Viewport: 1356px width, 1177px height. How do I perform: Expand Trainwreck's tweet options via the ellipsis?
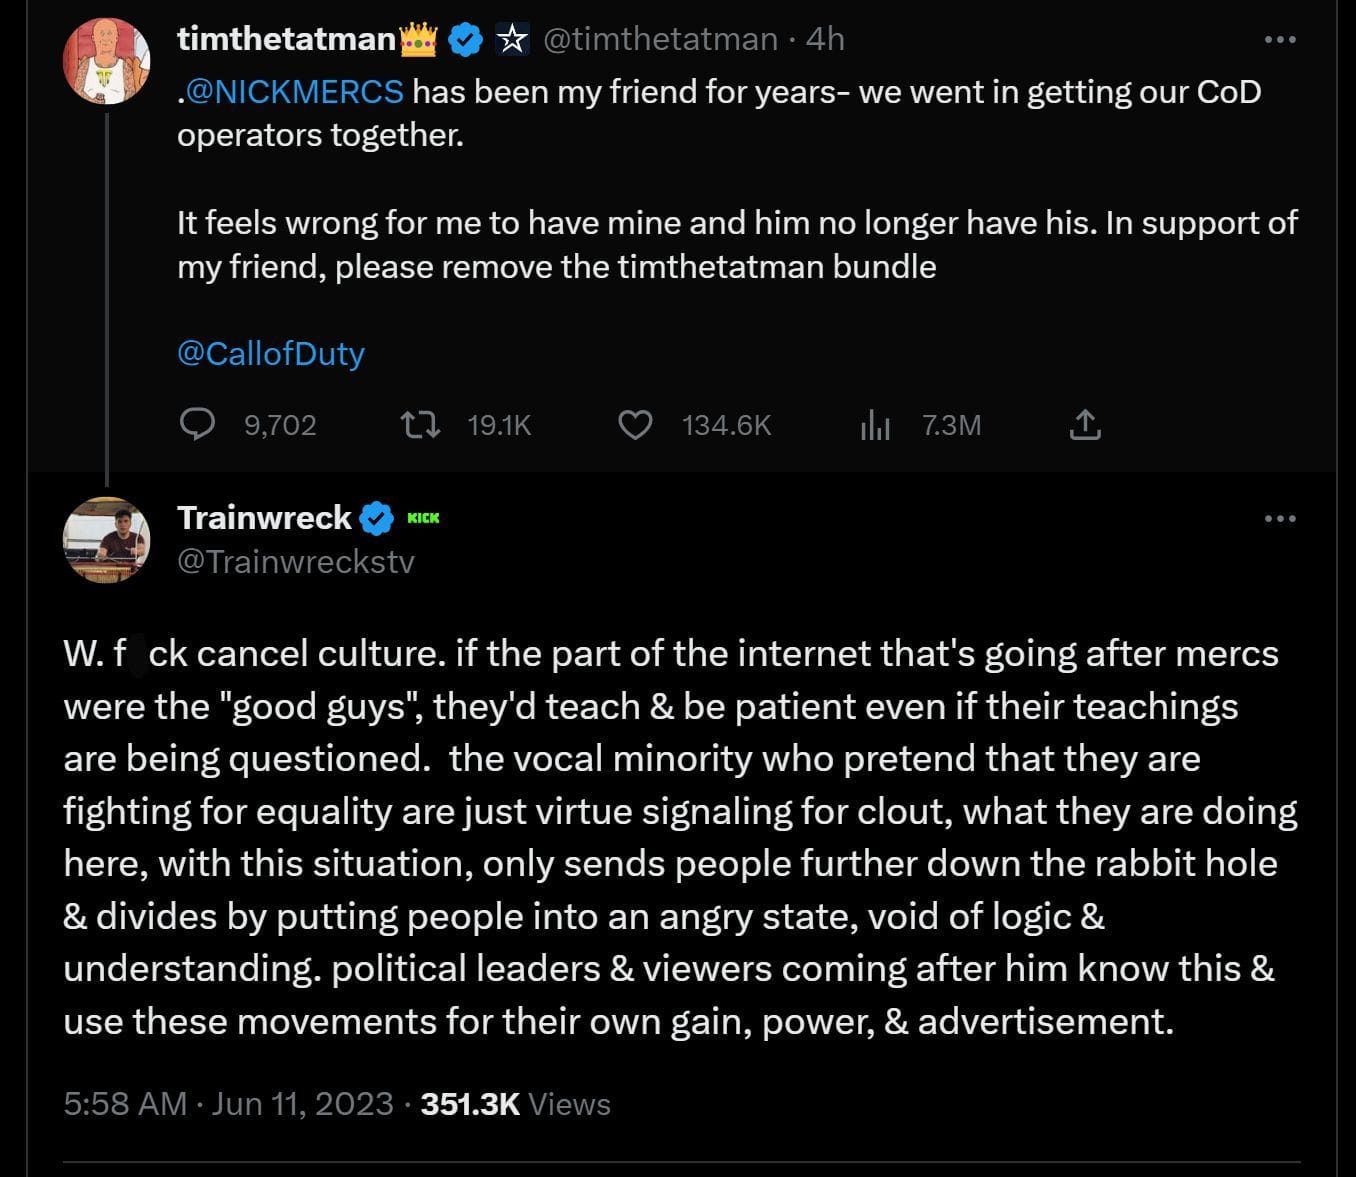pos(1280,518)
